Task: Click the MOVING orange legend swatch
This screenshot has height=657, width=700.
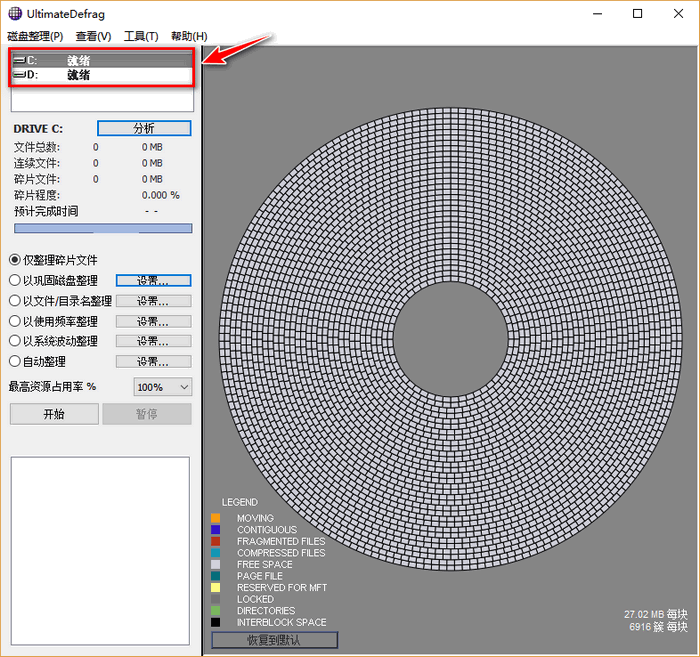Action: click(x=216, y=518)
